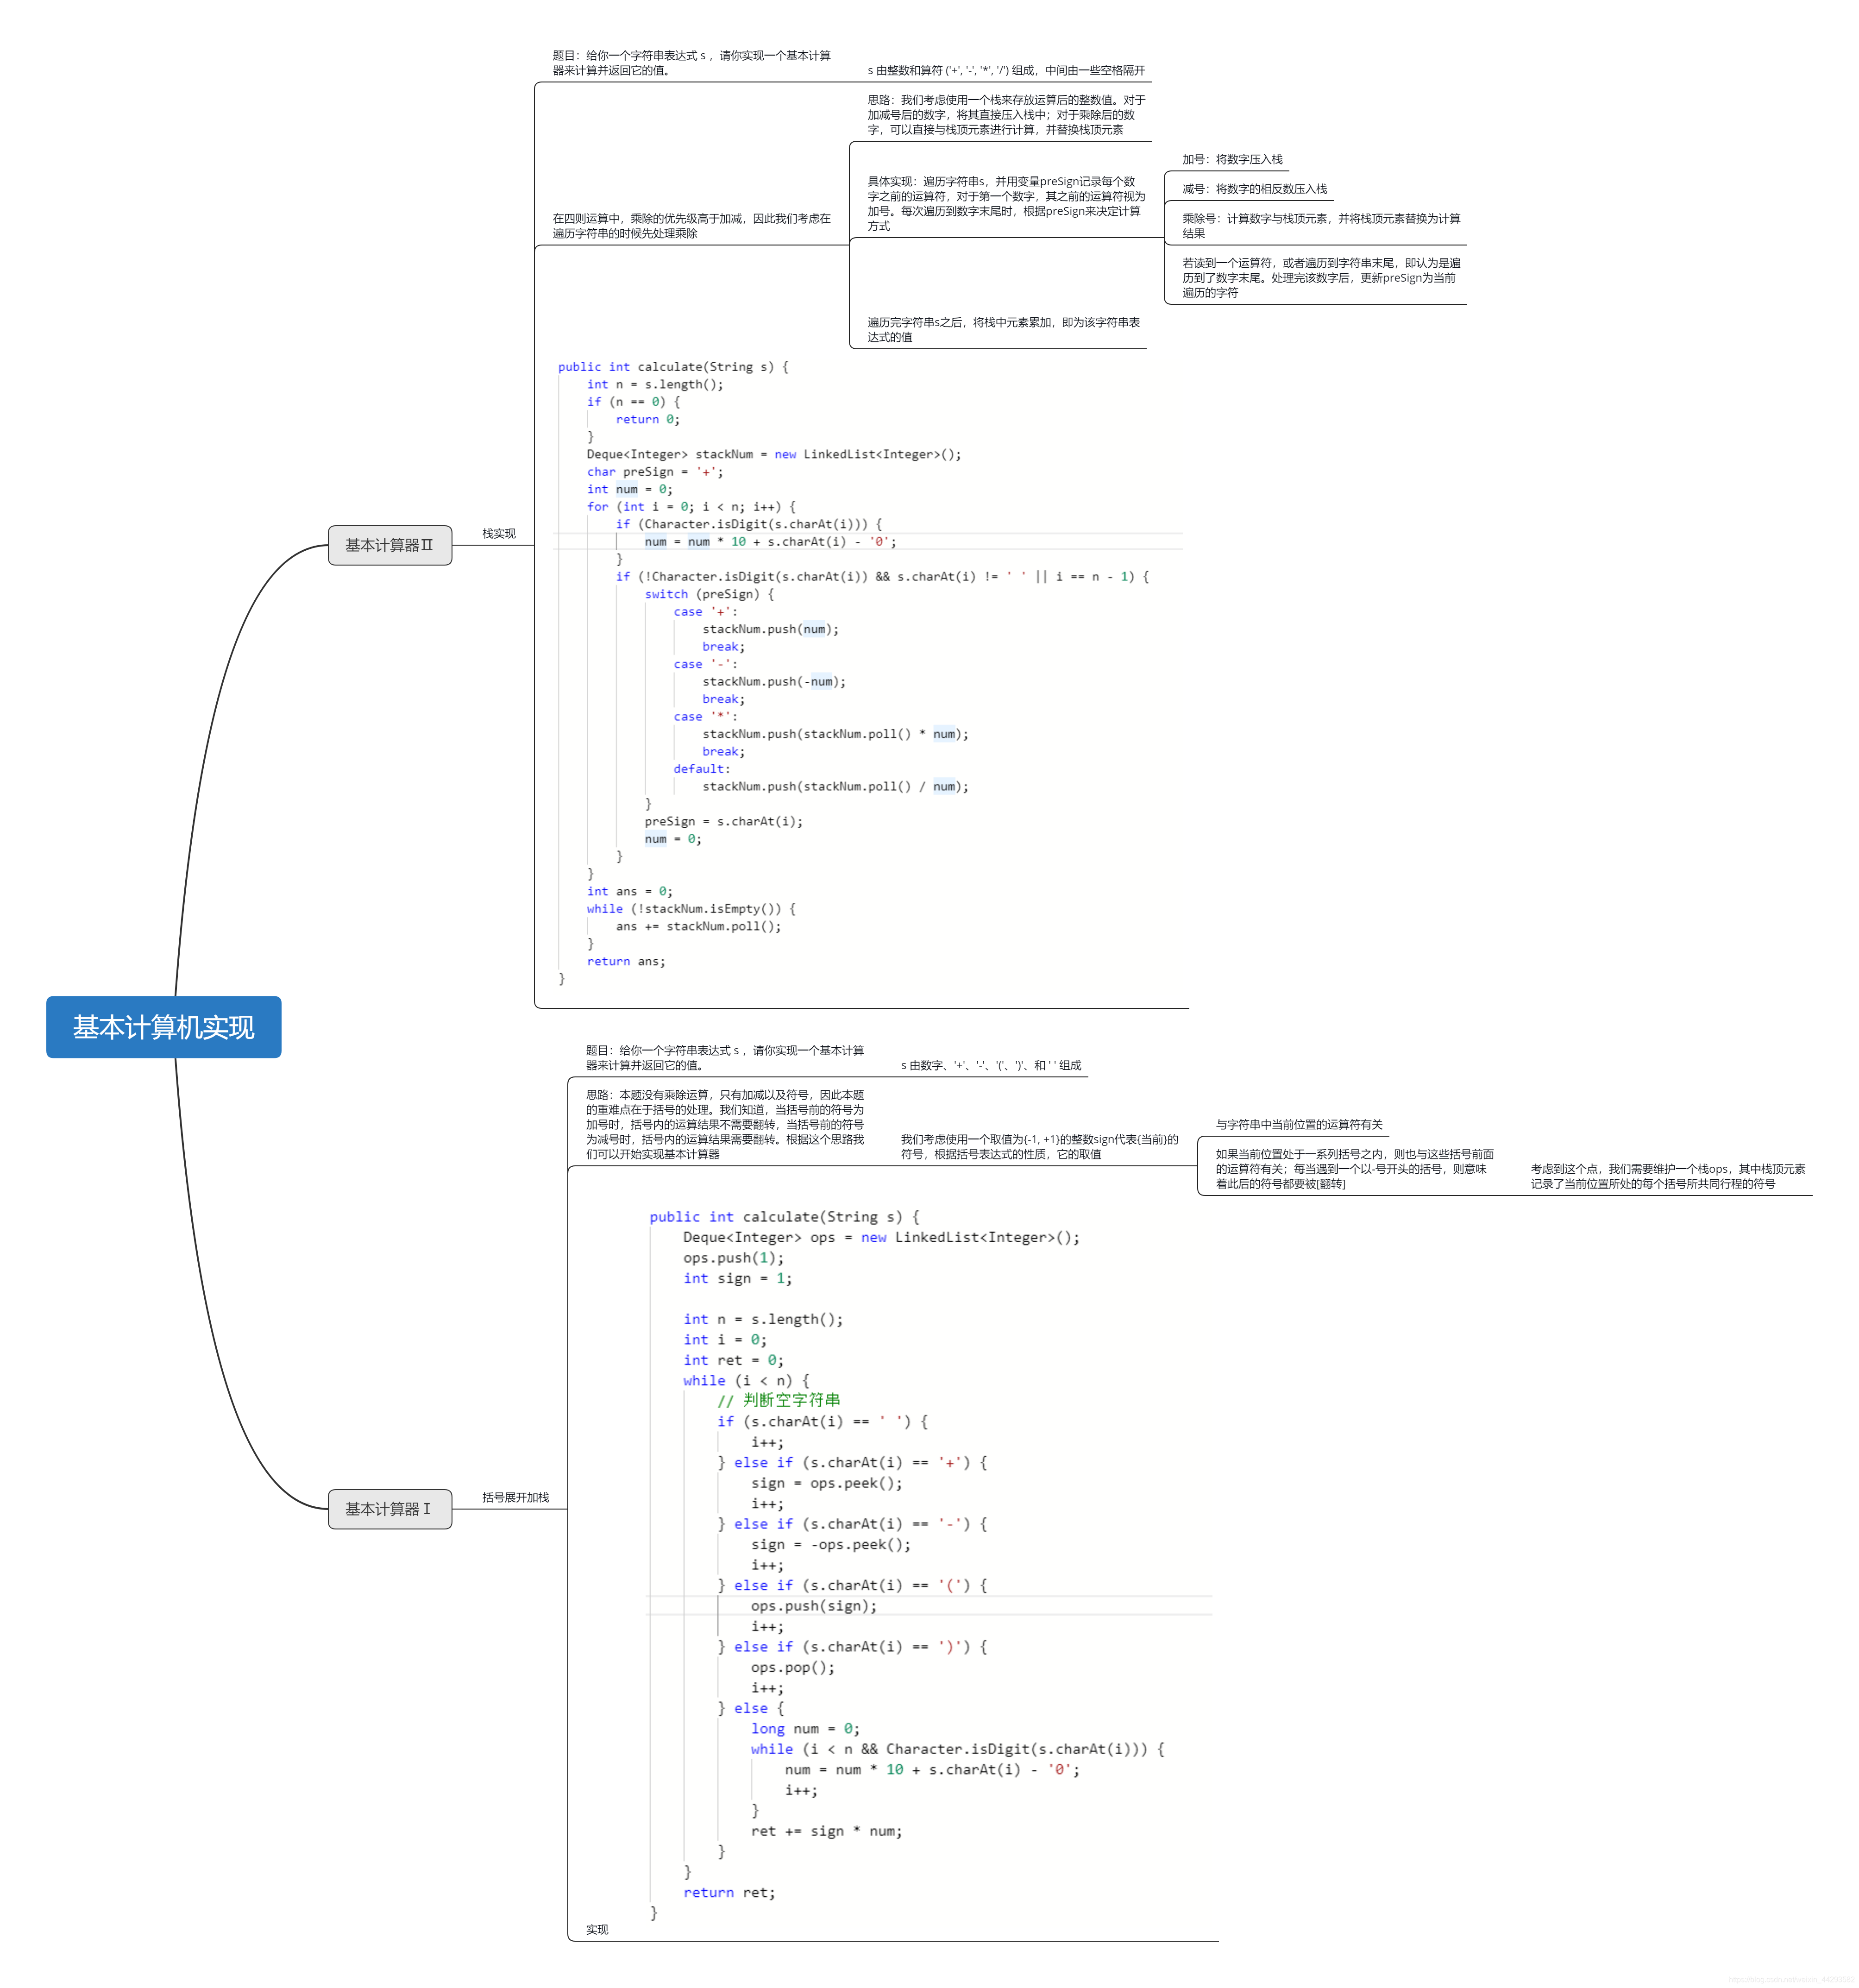Select node 在四则运算中 乘除的优先级高于加减
1859x1988 pixels.
691,226
